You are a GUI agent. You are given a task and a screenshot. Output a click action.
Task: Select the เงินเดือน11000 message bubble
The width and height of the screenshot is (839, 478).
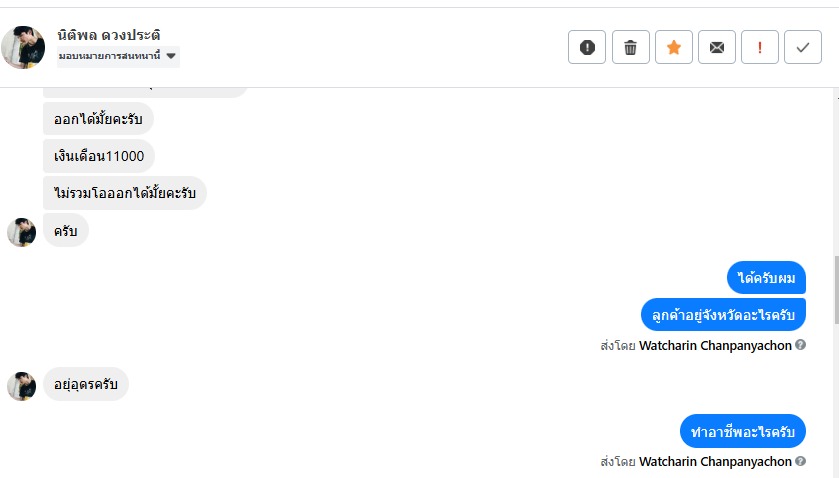[x=99, y=156]
